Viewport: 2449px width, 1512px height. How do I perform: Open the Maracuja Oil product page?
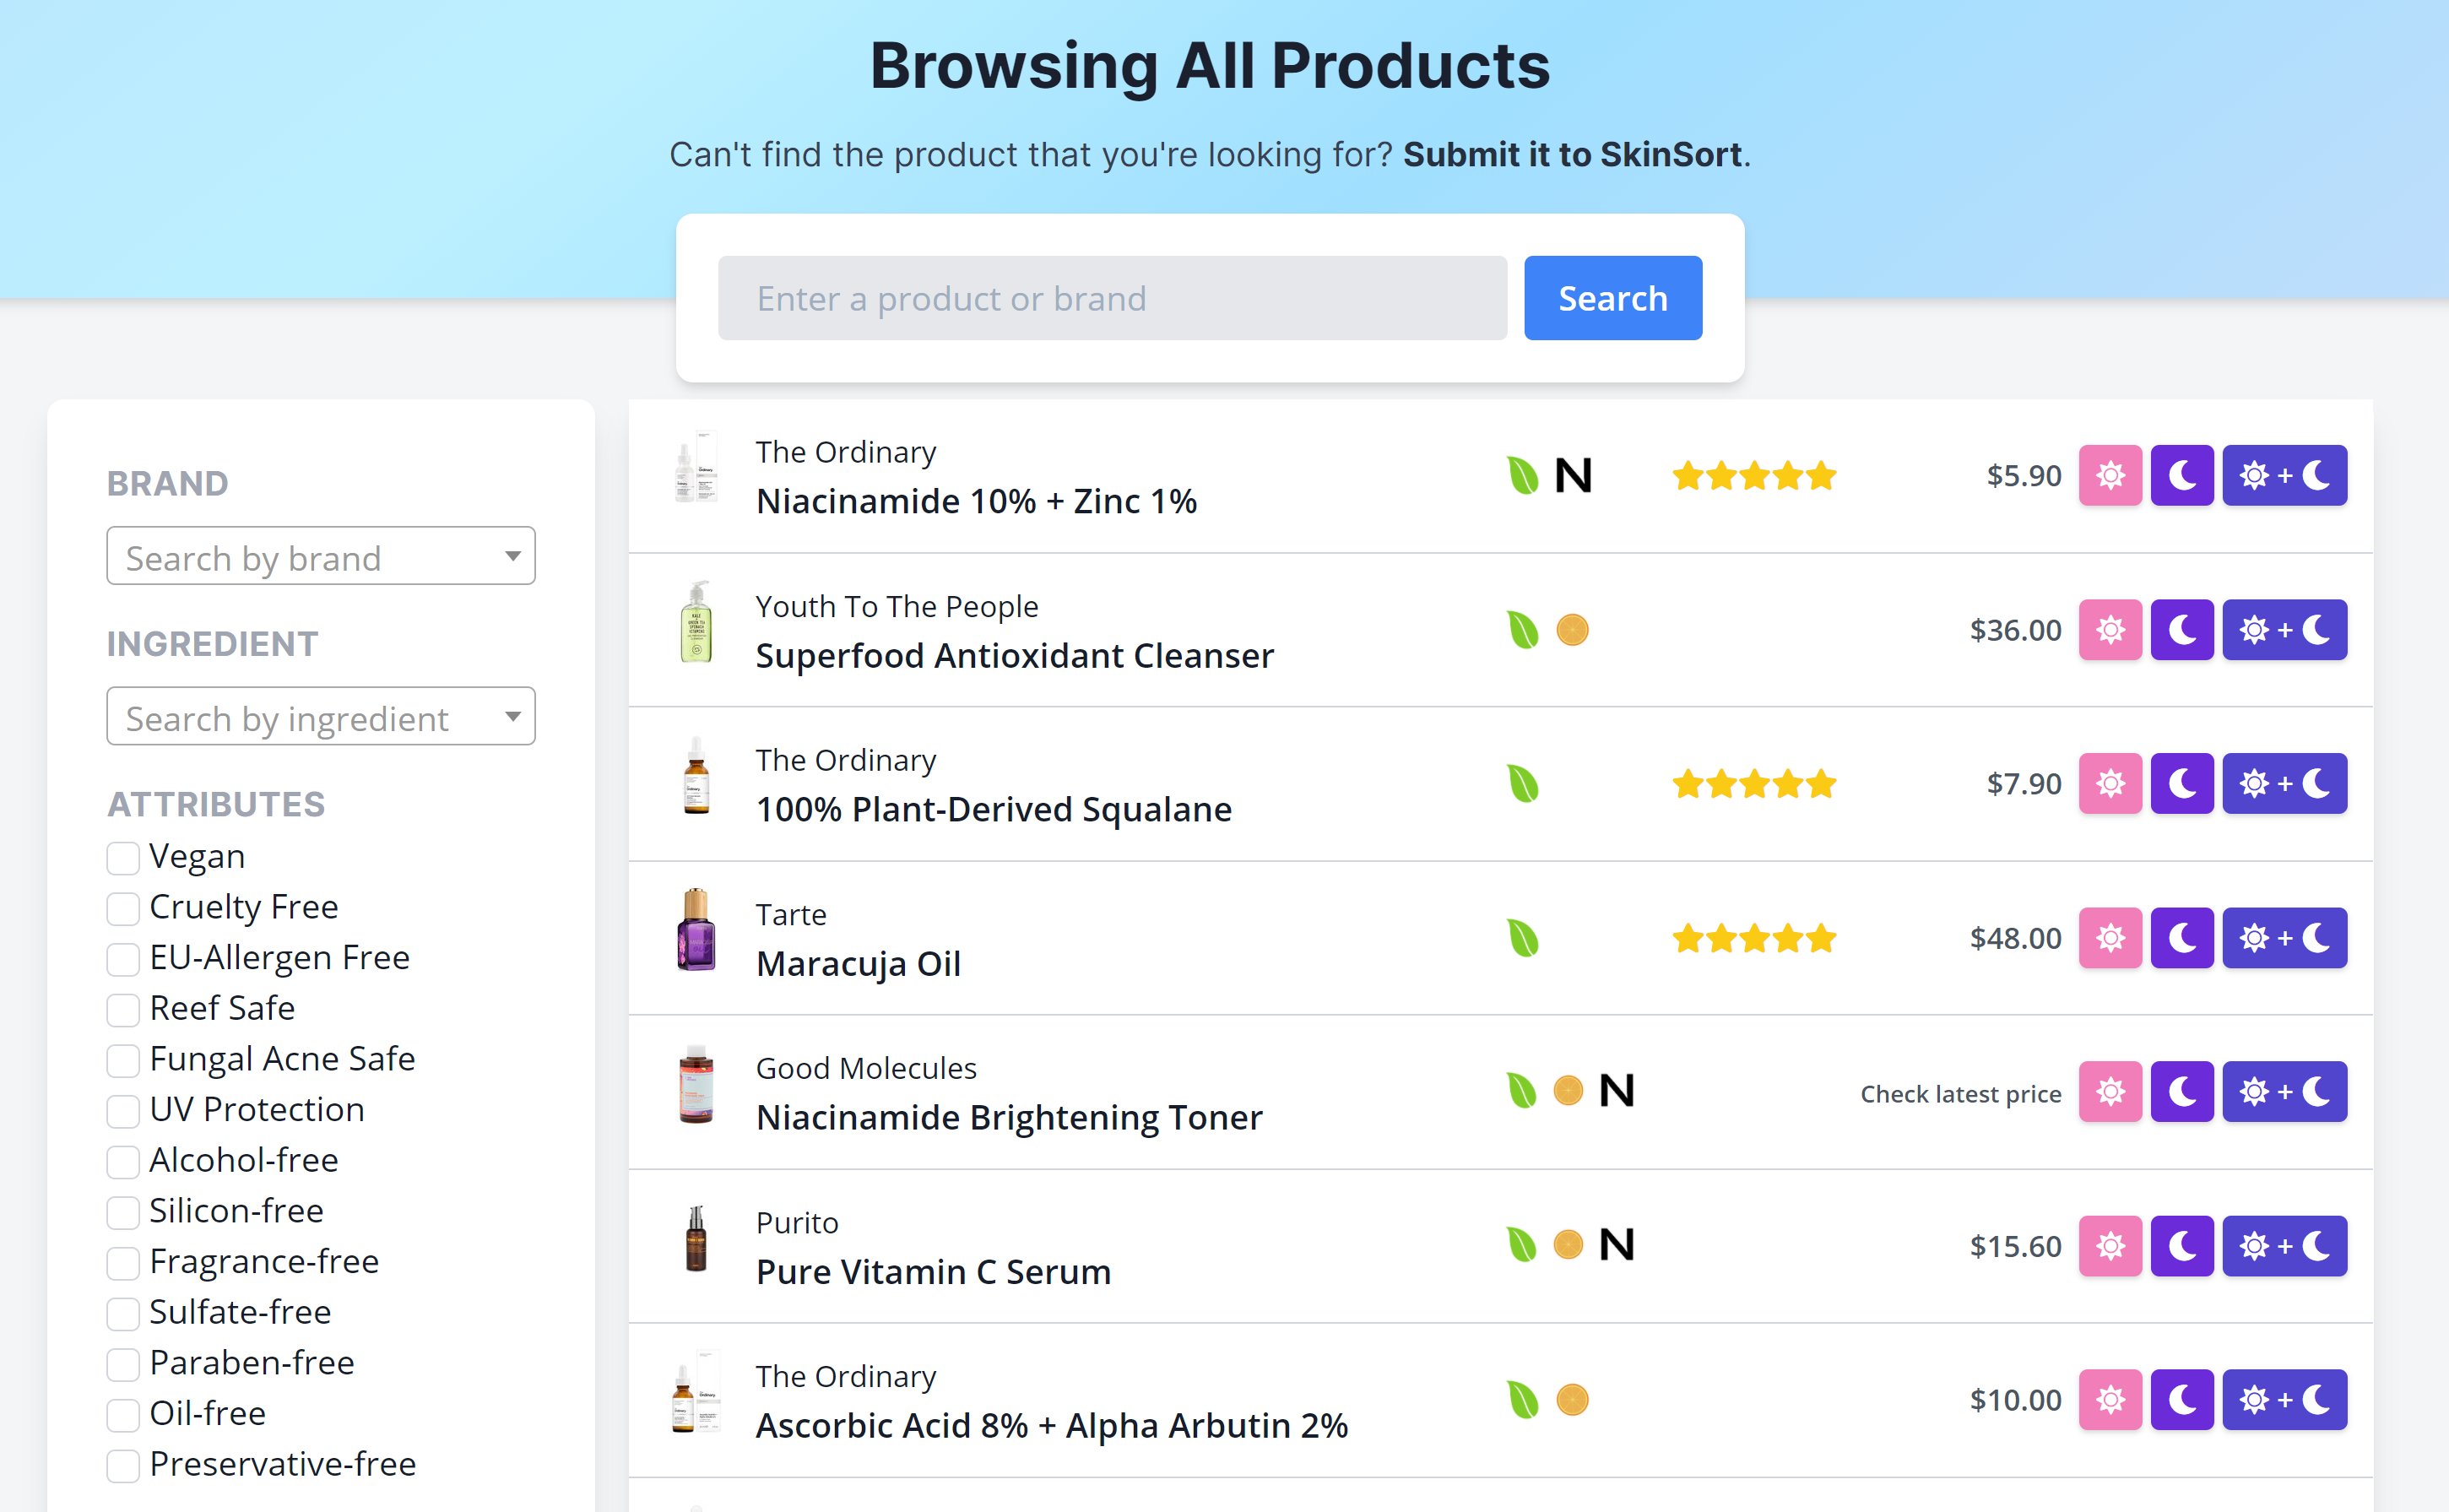point(858,964)
